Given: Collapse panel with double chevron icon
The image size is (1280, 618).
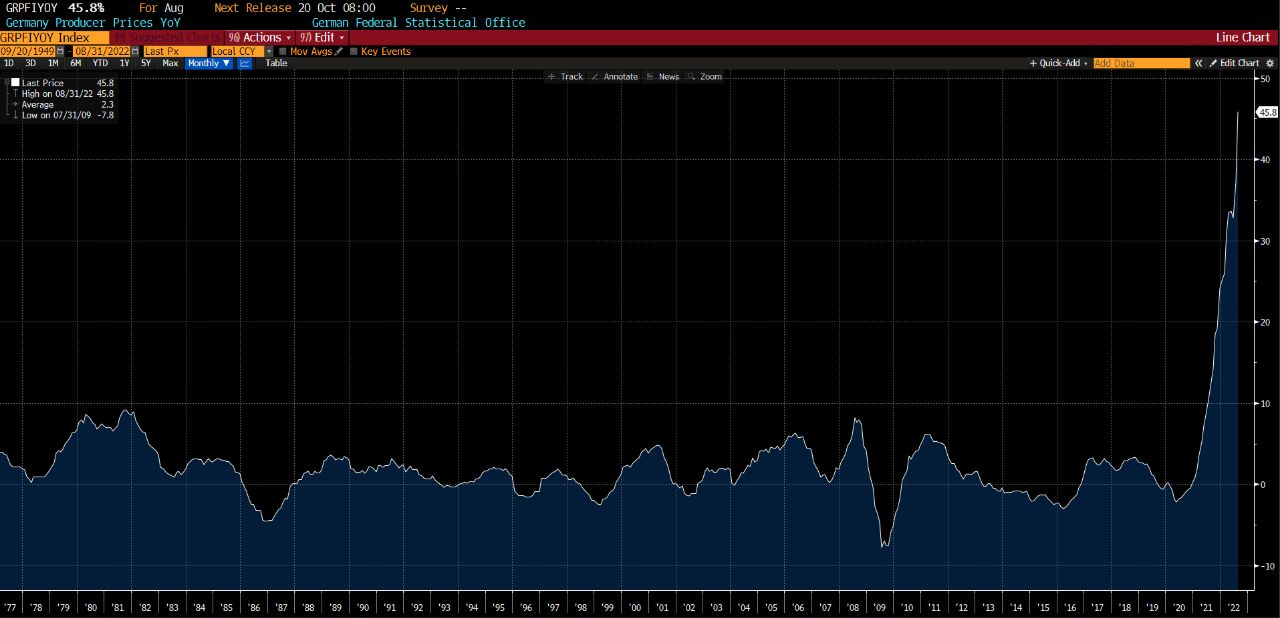Looking at the screenshot, I should pos(1198,63).
